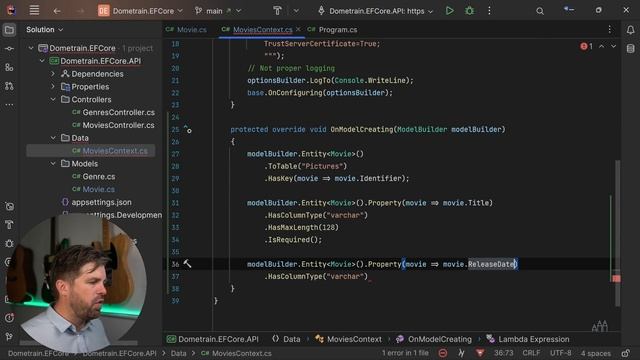Select MoviesContext.cs in the Solution tree
The width and height of the screenshot is (640, 360).
click(x=91, y=151)
